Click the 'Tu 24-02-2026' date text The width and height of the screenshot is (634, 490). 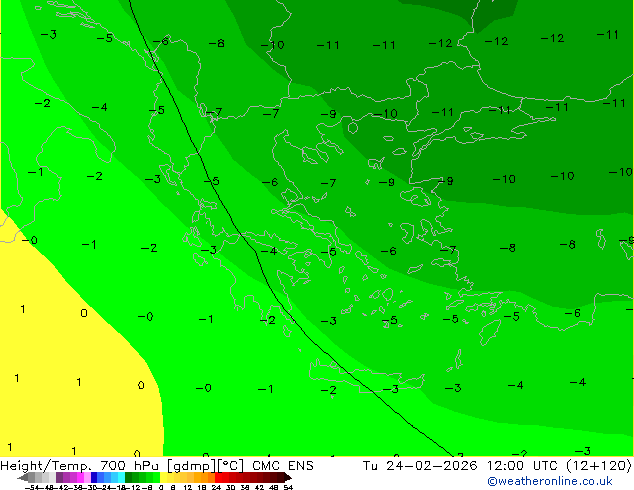pos(420,466)
